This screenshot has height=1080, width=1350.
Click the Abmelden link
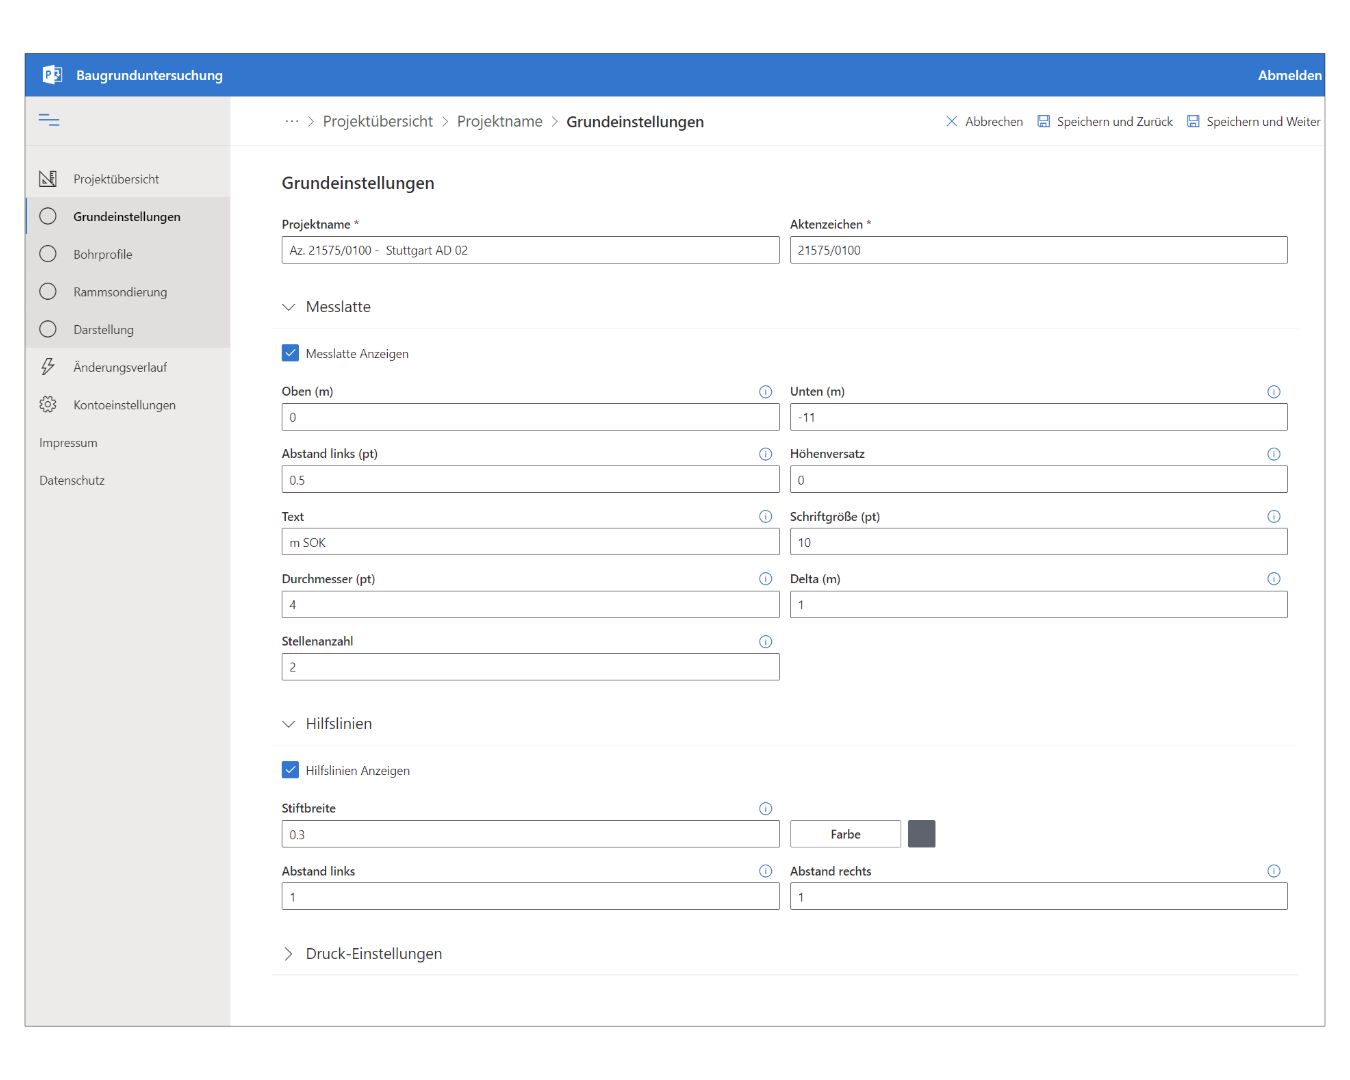[x=1289, y=75]
